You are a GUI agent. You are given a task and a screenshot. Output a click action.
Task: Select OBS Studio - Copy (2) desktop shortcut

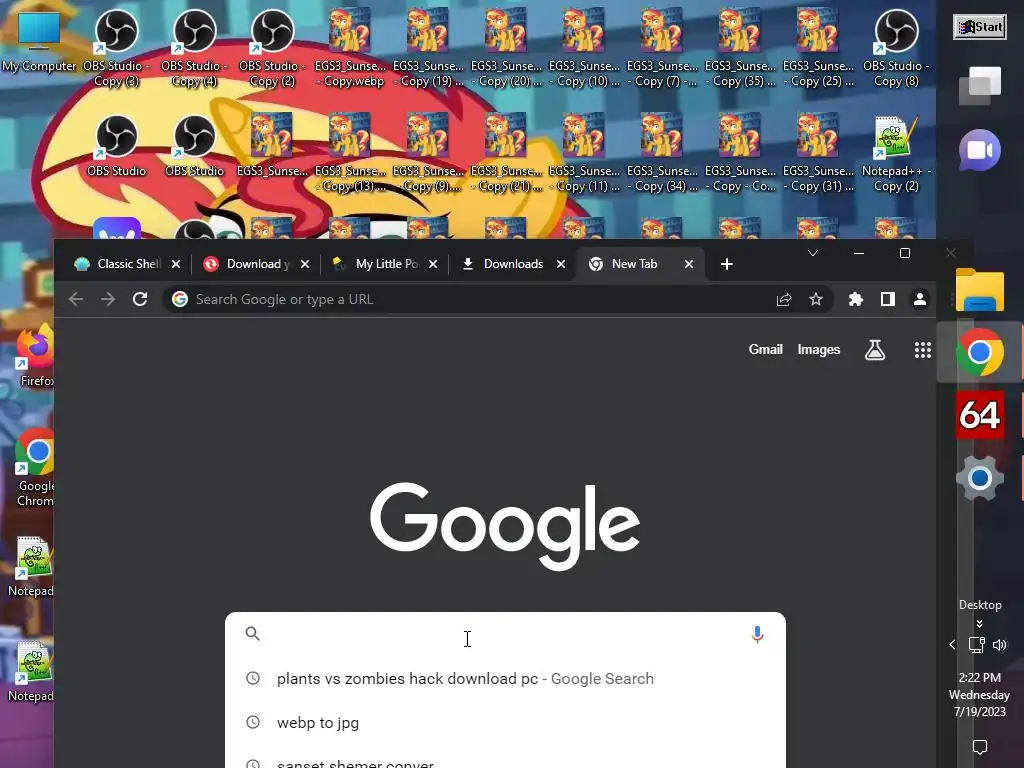coord(272,48)
